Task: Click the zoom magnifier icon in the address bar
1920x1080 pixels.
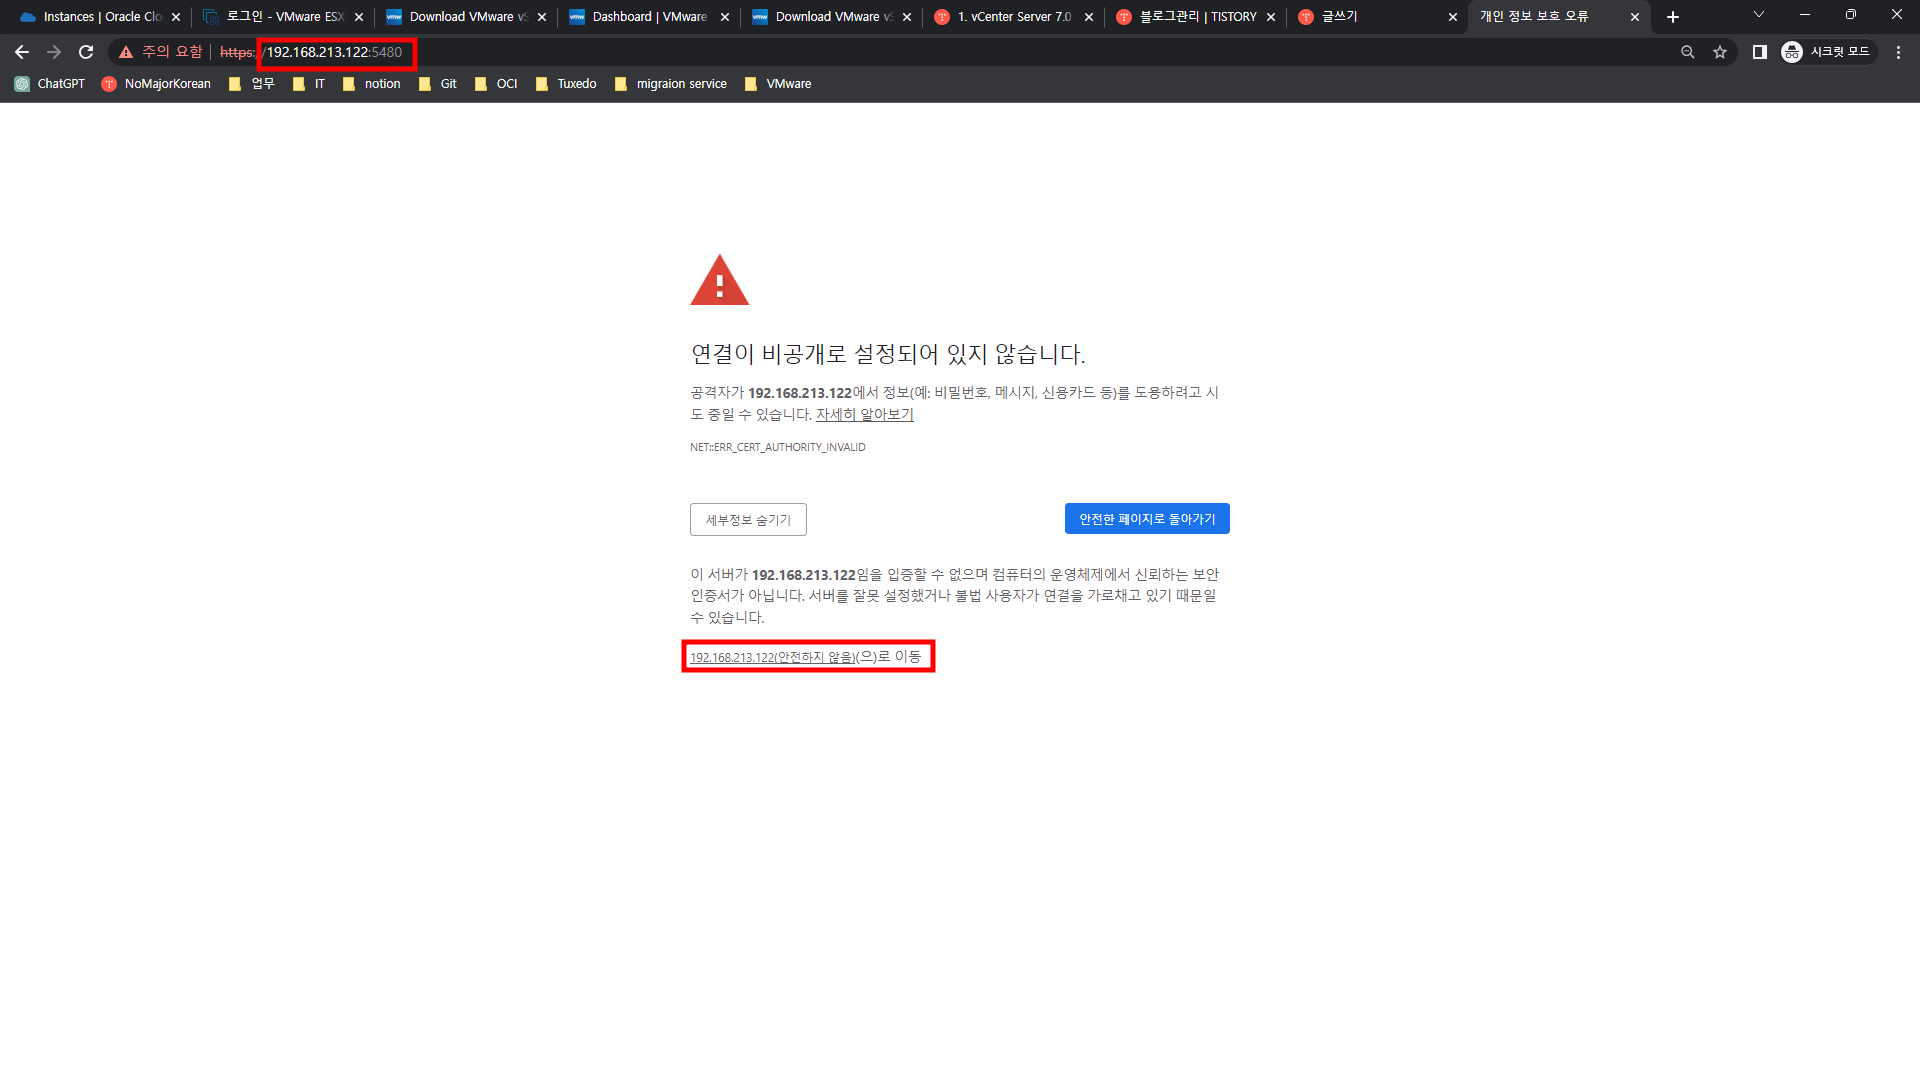Action: 1688,52
